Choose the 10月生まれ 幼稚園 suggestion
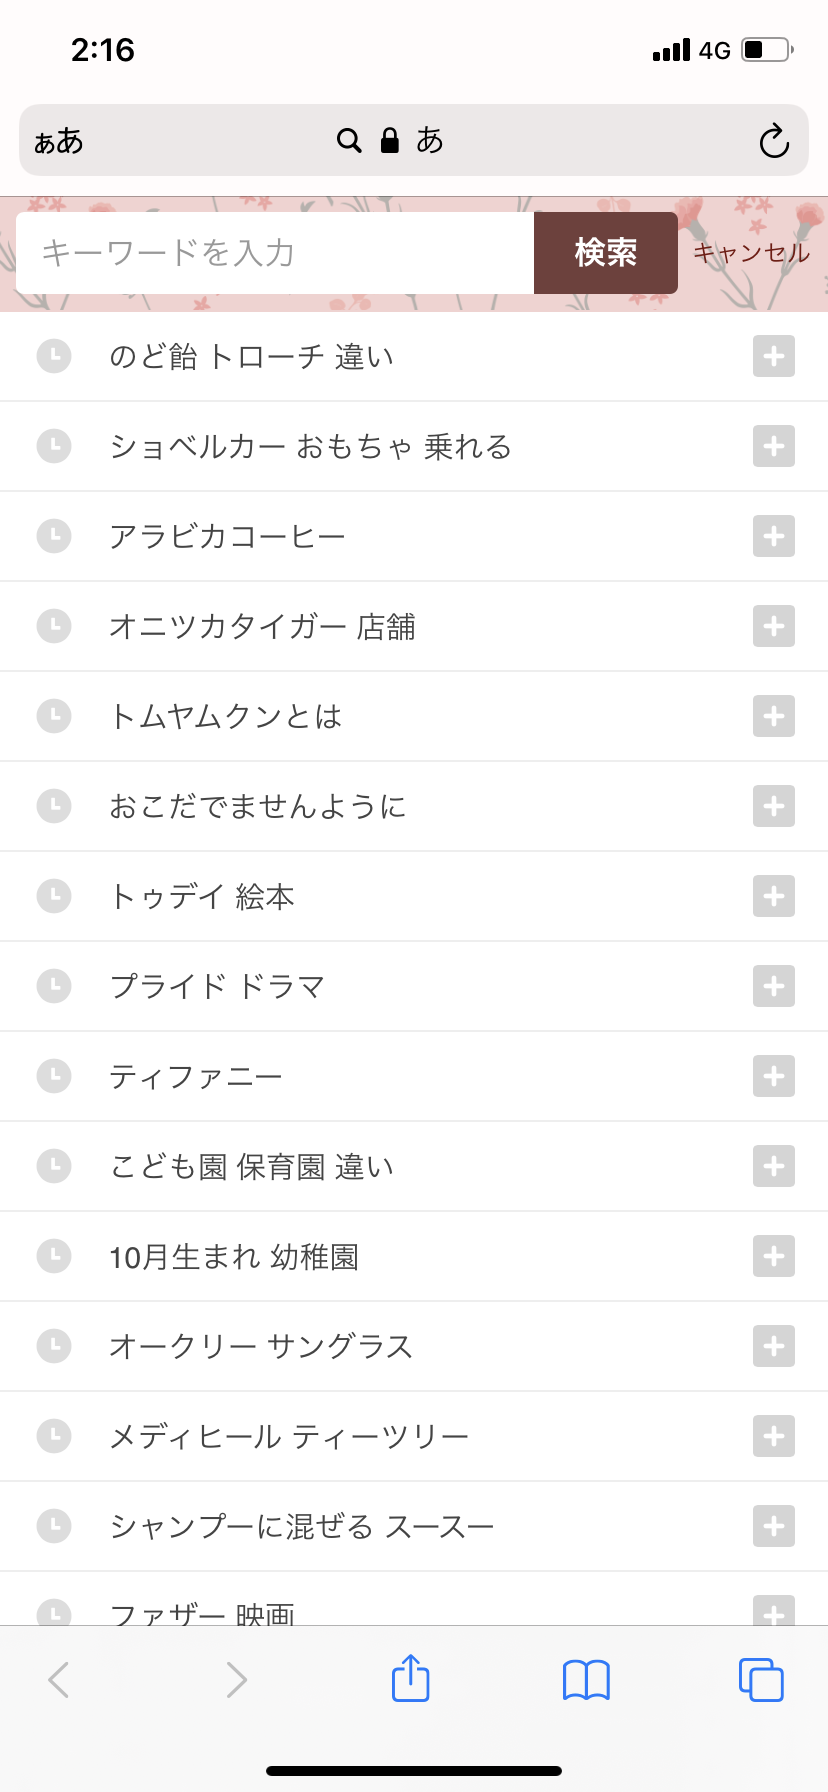Image resolution: width=828 pixels, height=1792 pixels. (234, 1256)
